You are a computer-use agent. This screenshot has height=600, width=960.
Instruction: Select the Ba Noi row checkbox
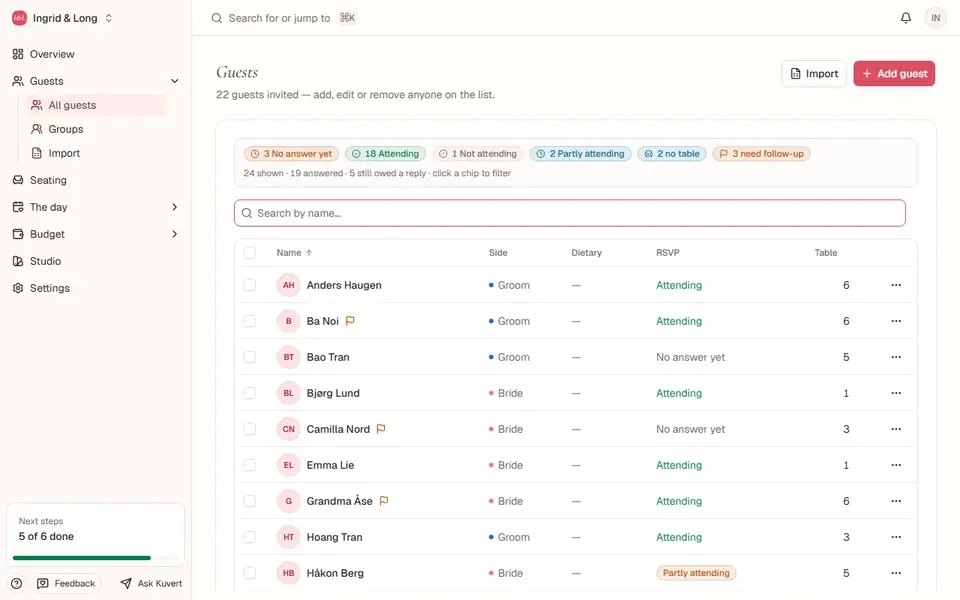pos(250,321)
